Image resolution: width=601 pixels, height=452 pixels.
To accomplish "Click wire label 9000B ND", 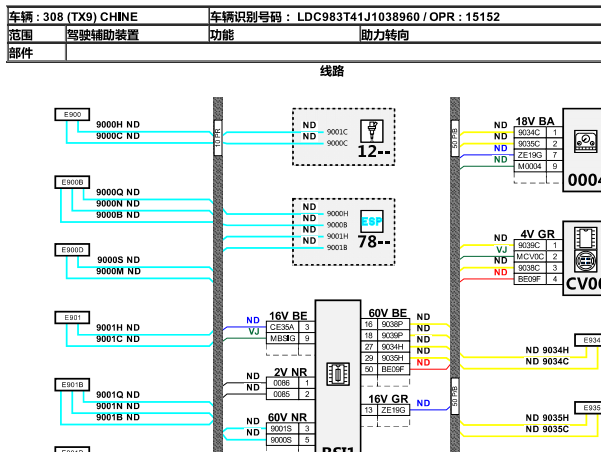I will [118, 215].
